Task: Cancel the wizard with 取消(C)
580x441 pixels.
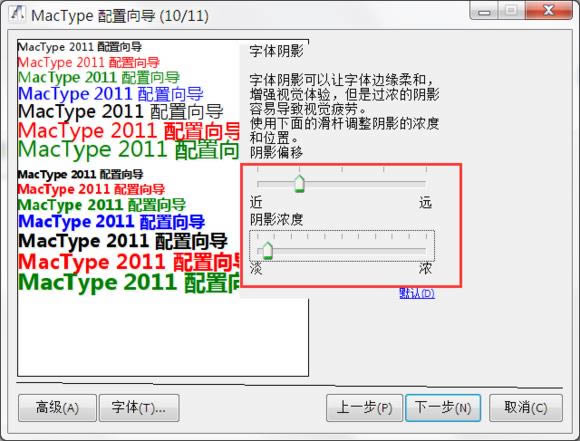Action: click(x=526, y=408)
